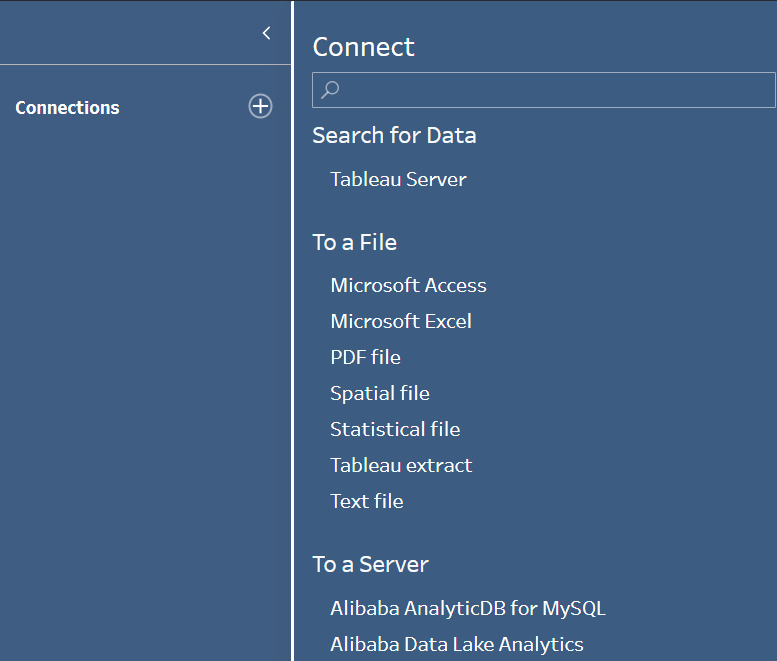
Task: Connect to a Microsoft Access file
Action: pos(408,285)
